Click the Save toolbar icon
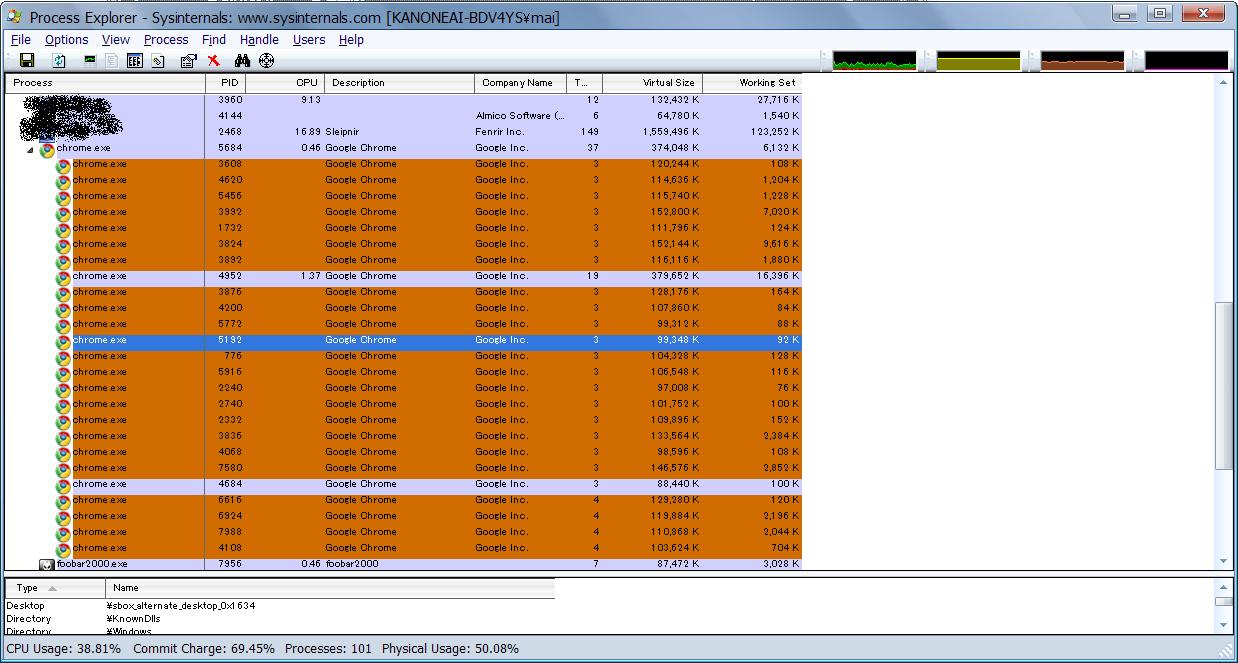Image resolution: width=1238 pixels, height=663 pixels. tap(27, 61)
